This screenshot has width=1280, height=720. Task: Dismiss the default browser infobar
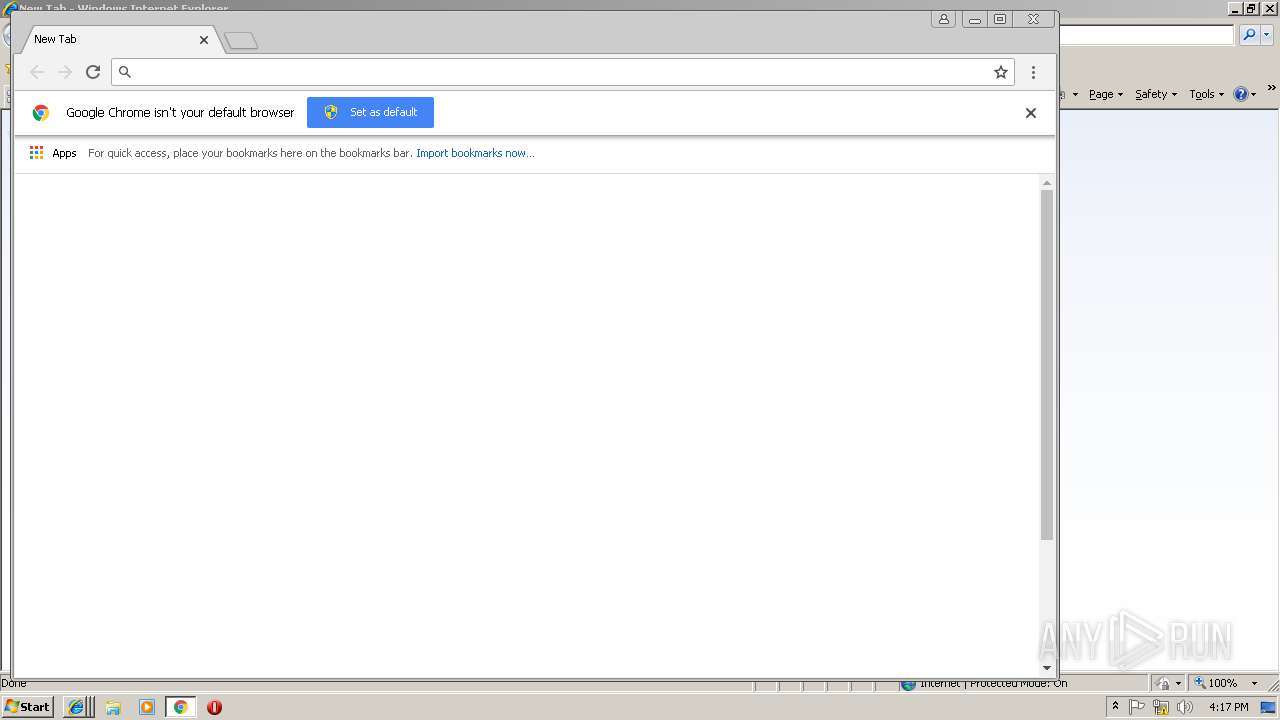tap(1030, 113)
